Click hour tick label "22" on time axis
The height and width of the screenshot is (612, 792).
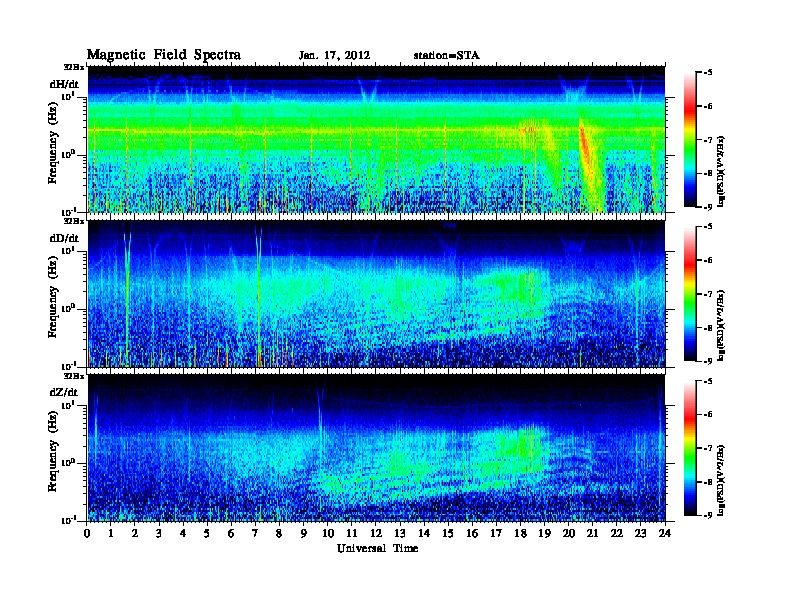point(617,533)
